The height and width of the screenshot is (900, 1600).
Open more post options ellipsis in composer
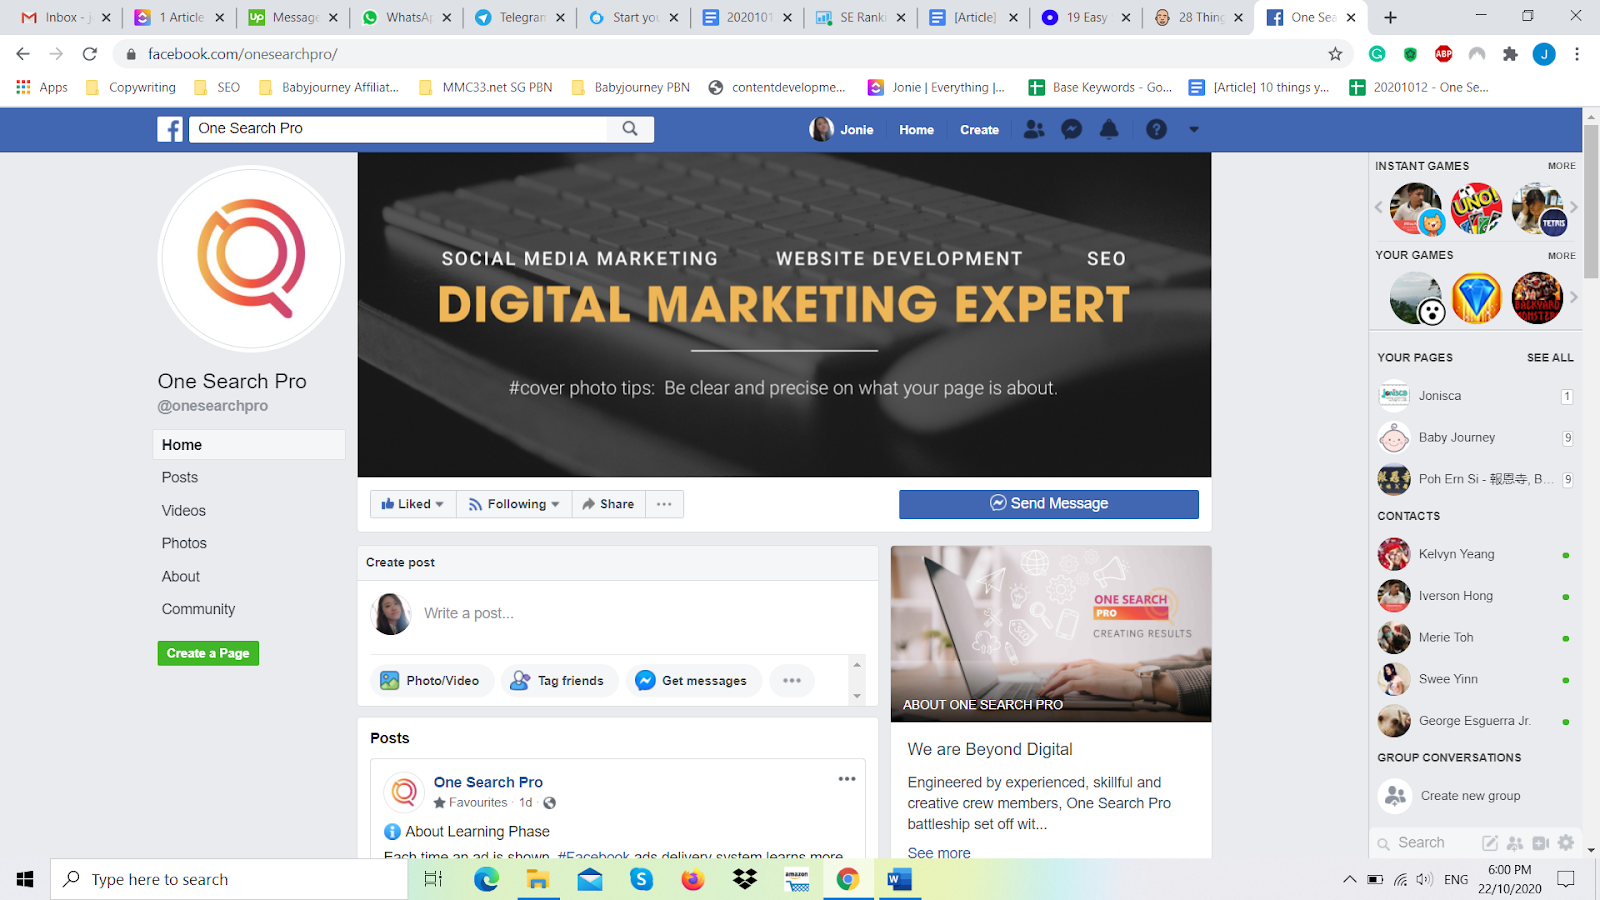[792, 681]
